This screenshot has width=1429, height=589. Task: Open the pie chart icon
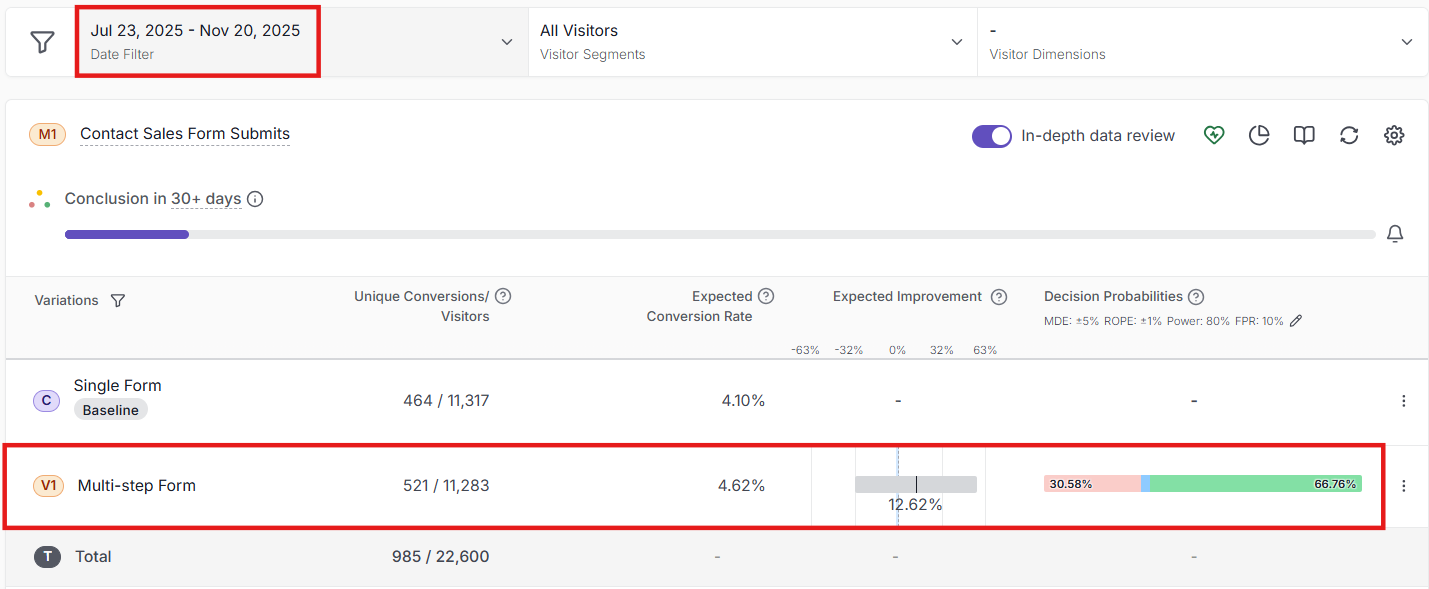1259,135
